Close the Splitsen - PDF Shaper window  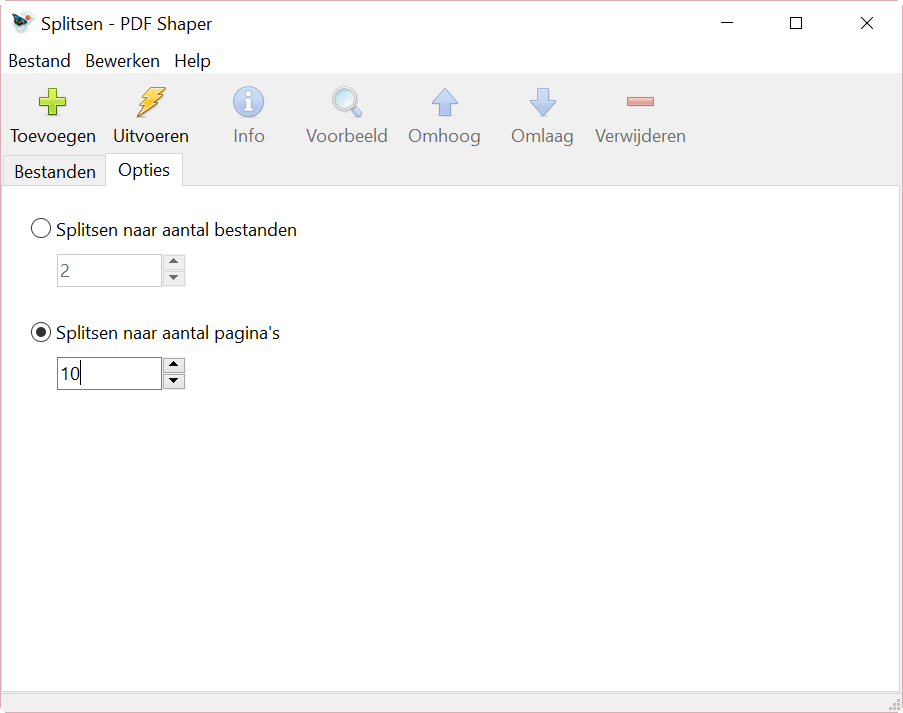[x=867, y=23]
